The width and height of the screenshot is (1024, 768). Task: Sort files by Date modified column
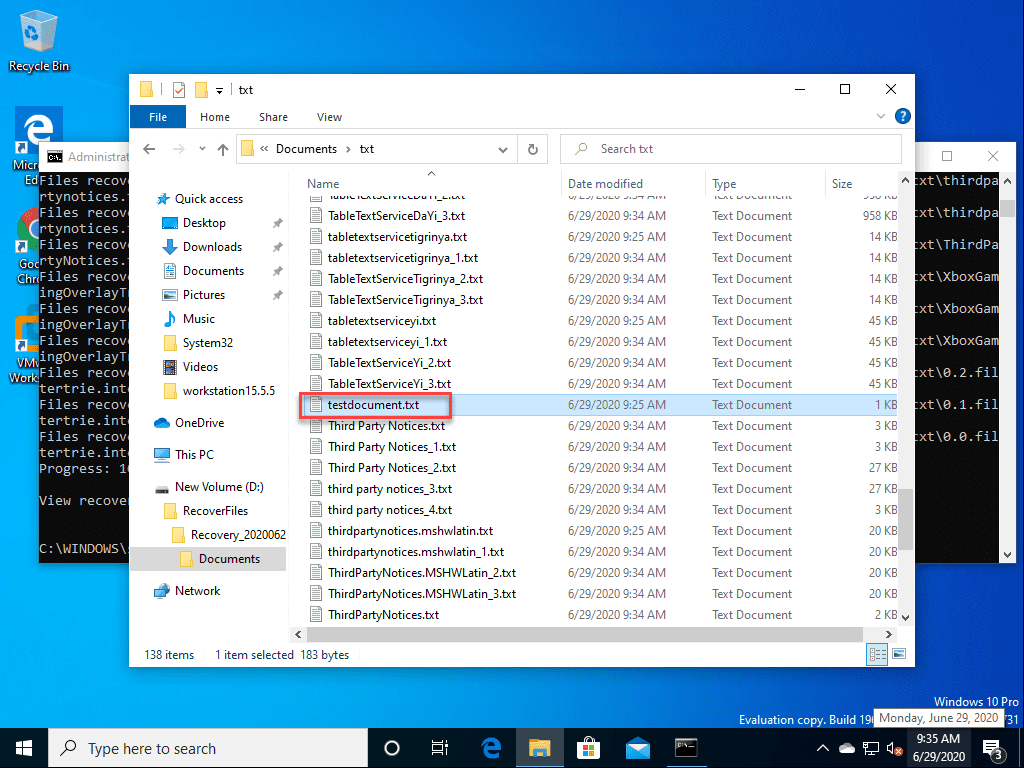605,184
